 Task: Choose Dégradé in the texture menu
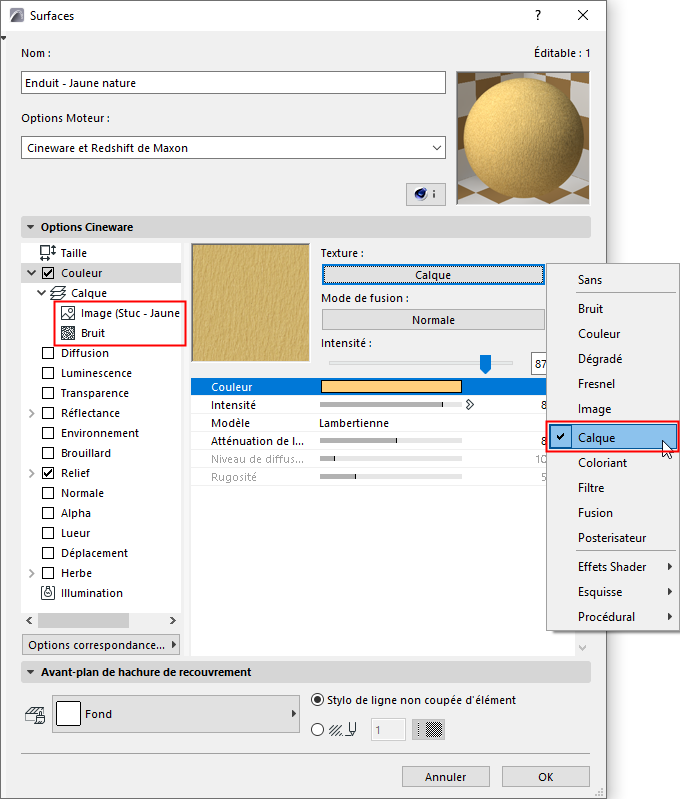tap(613, 359)
